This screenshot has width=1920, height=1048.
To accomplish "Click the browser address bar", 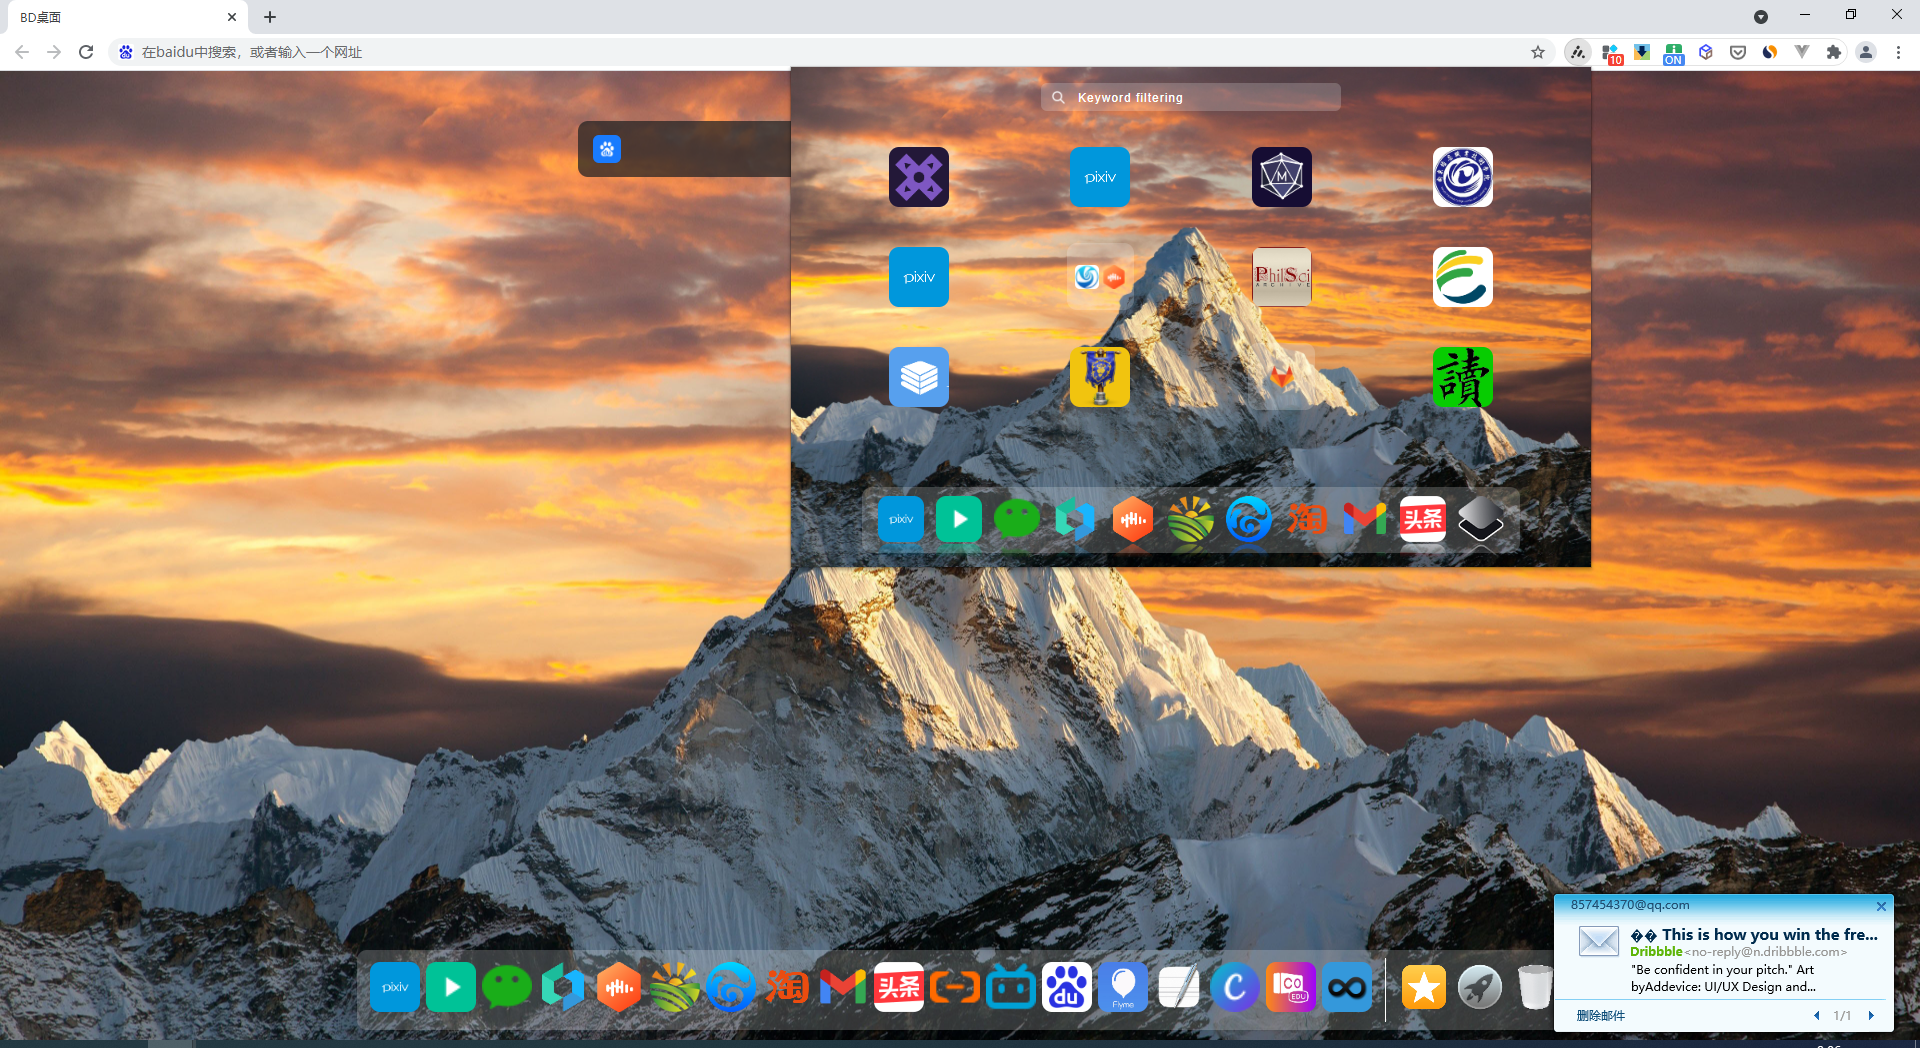I will click(x=830, y=52).
